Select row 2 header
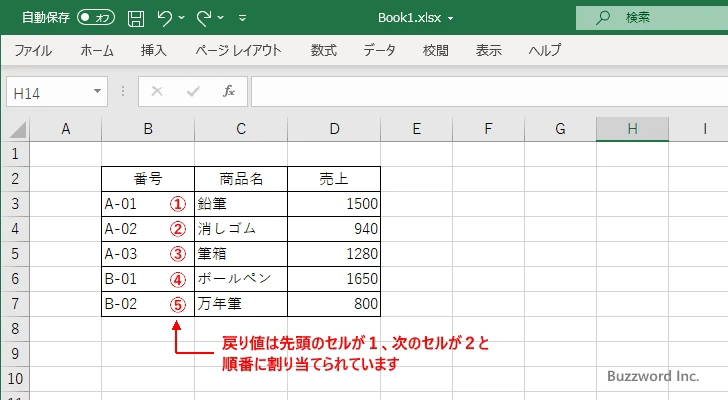This screenshot has width=728, height=400. pos(15,179)
